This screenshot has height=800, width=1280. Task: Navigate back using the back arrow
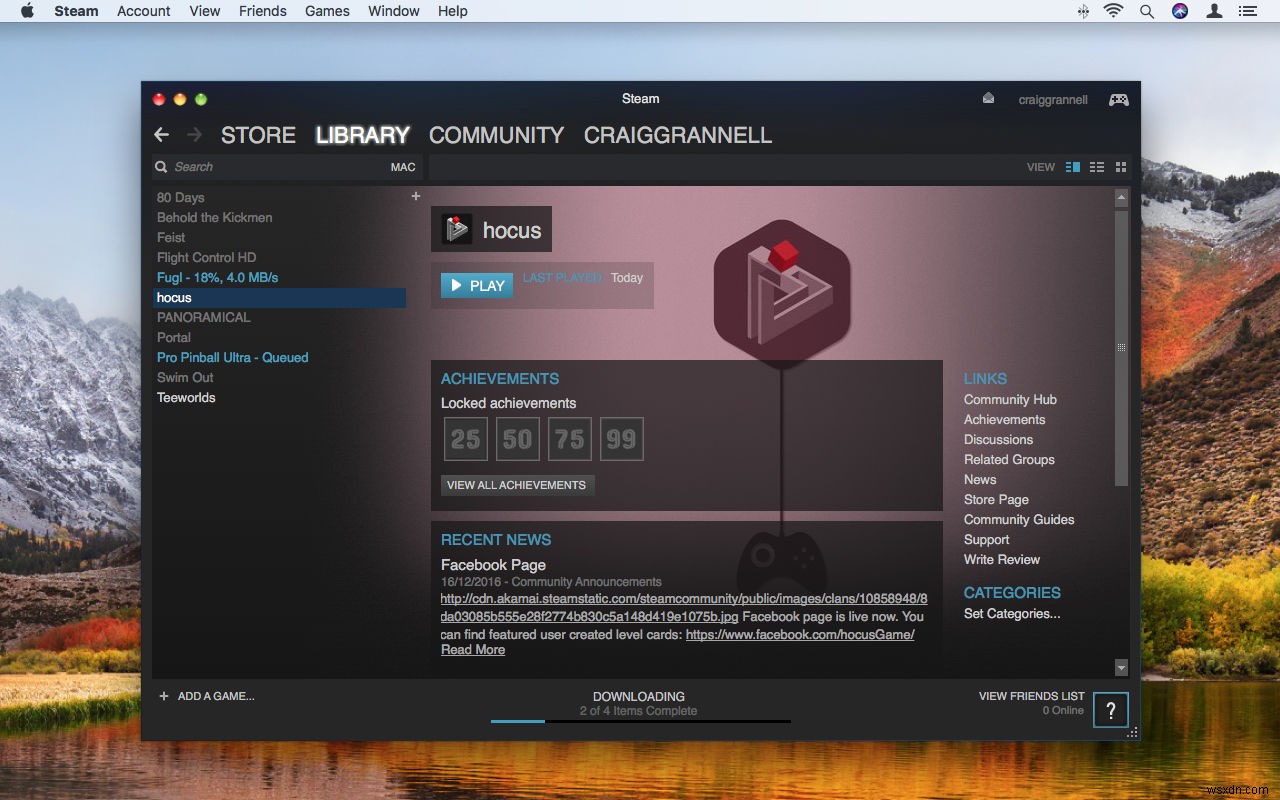pos(161,134)
